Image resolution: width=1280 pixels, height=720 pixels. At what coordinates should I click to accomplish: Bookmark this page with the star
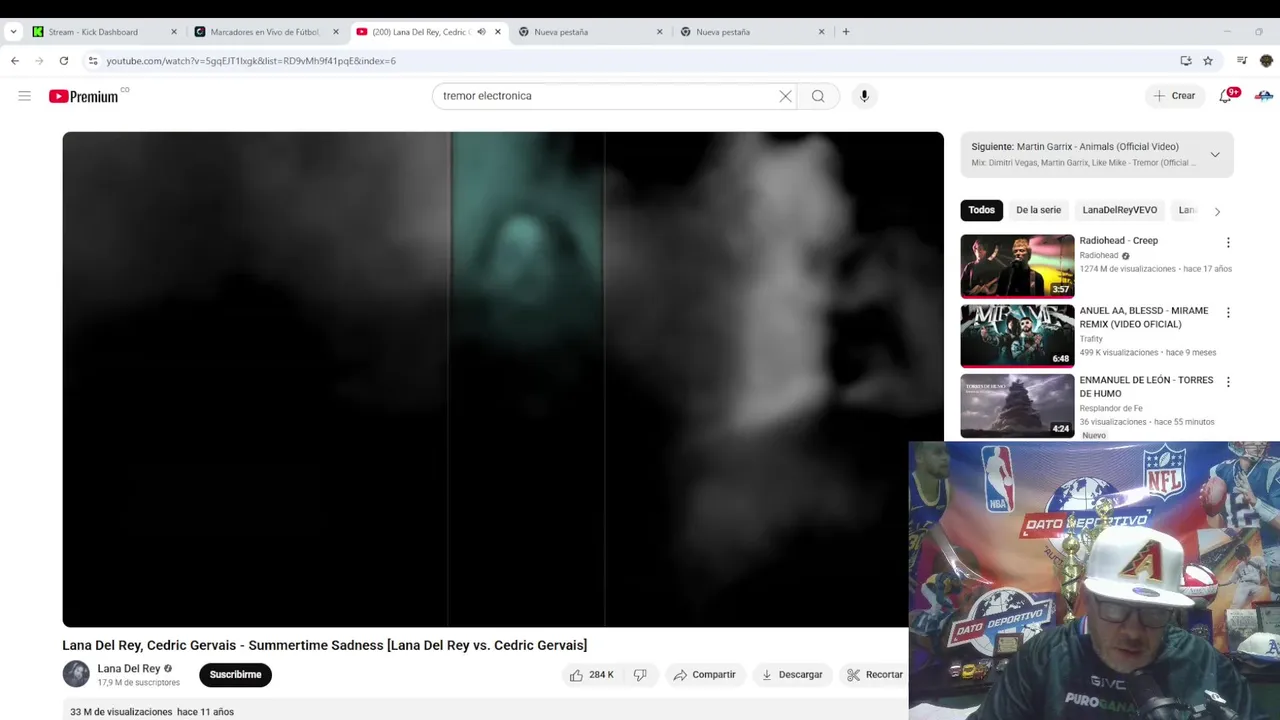point(1208,61)
